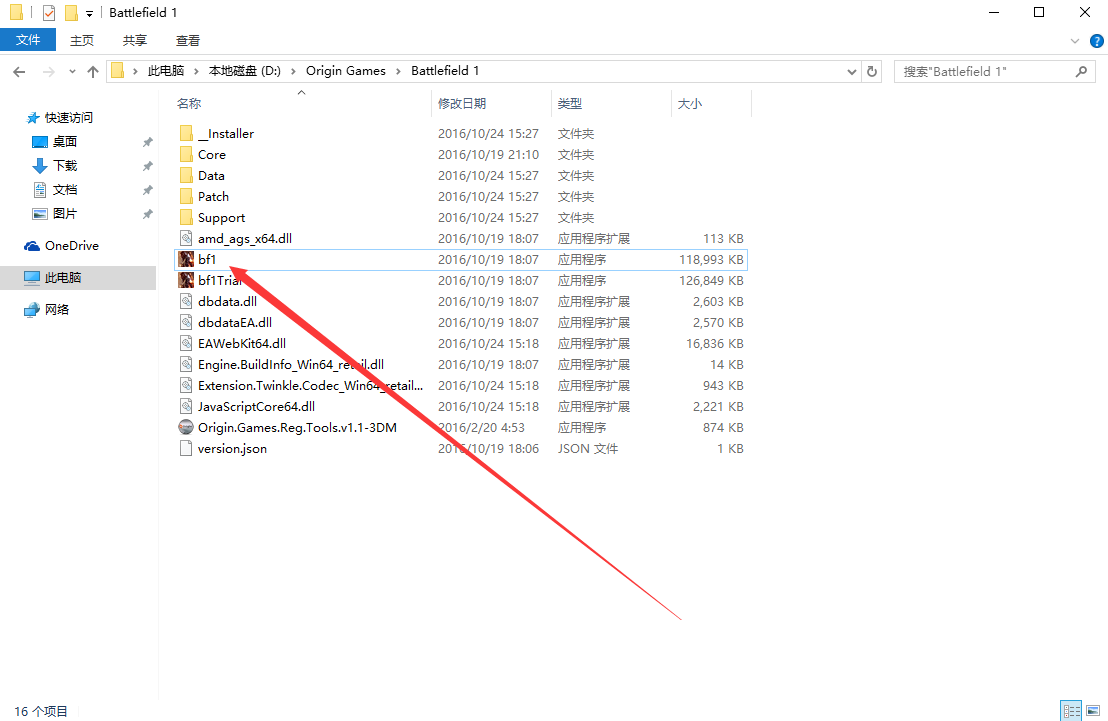Screen dimensions: 1108x721
Task: Expand the Quick Access toolbar dropdown
Action: 89,13
